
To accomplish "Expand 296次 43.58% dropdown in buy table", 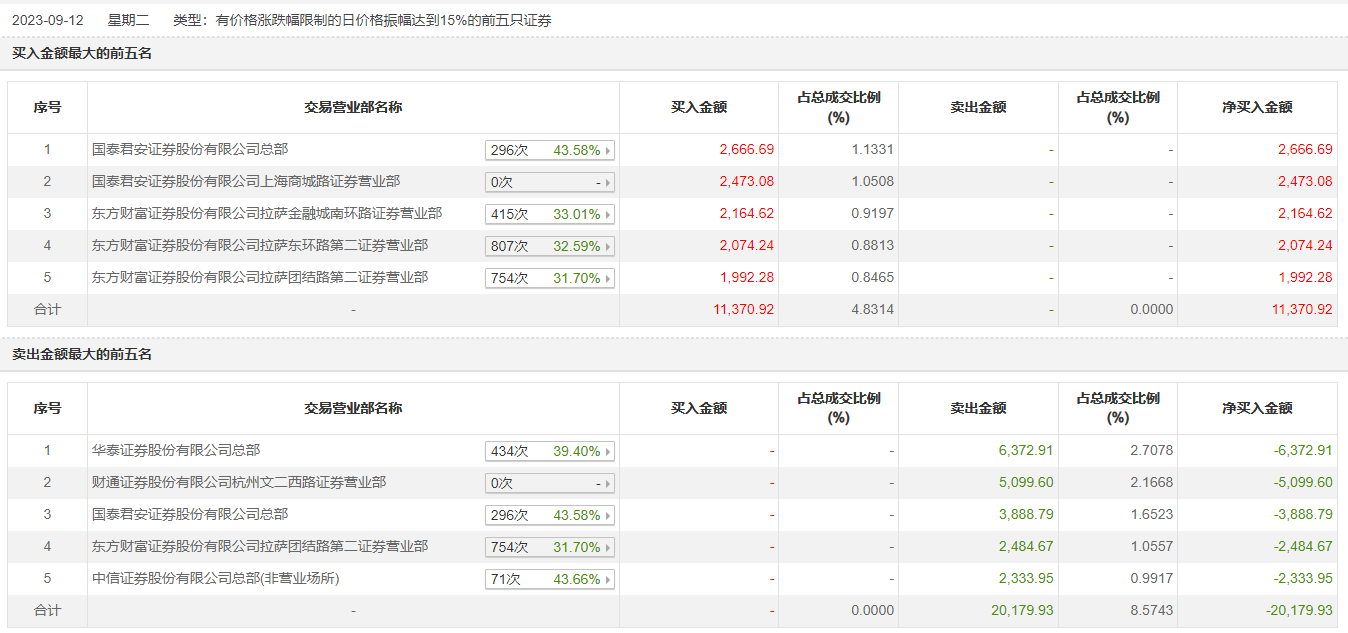I will [x=550, y=150].
